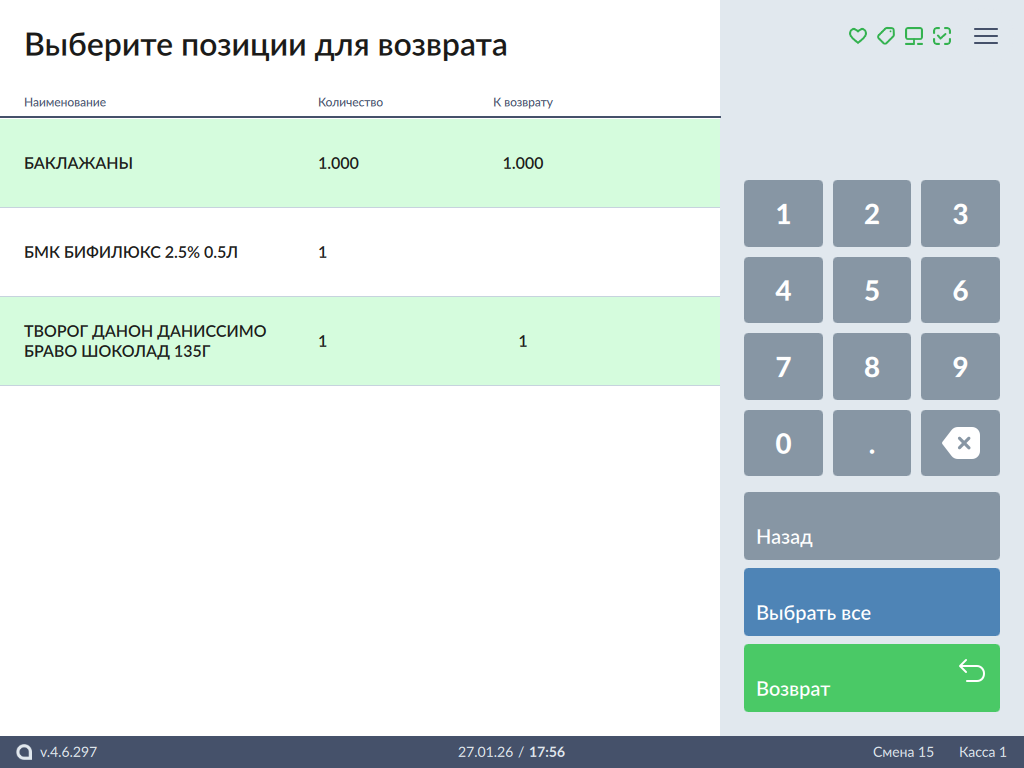This screenshot has height=768, width=1024.
Task: Click the dashed checkmark scan icon
Action: coord(941,36)
